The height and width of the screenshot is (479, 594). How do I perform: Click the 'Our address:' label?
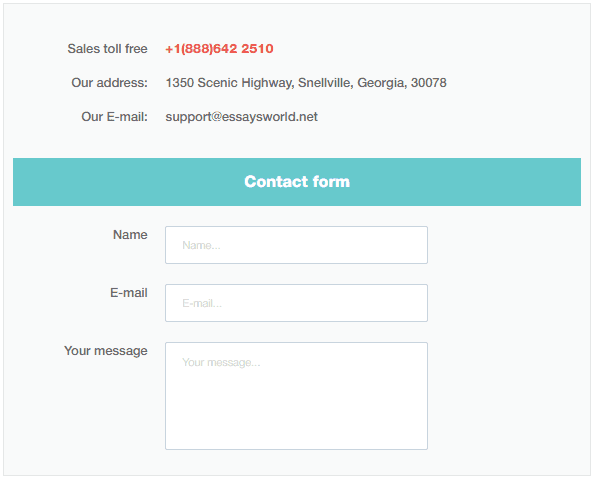coord(109,83)
